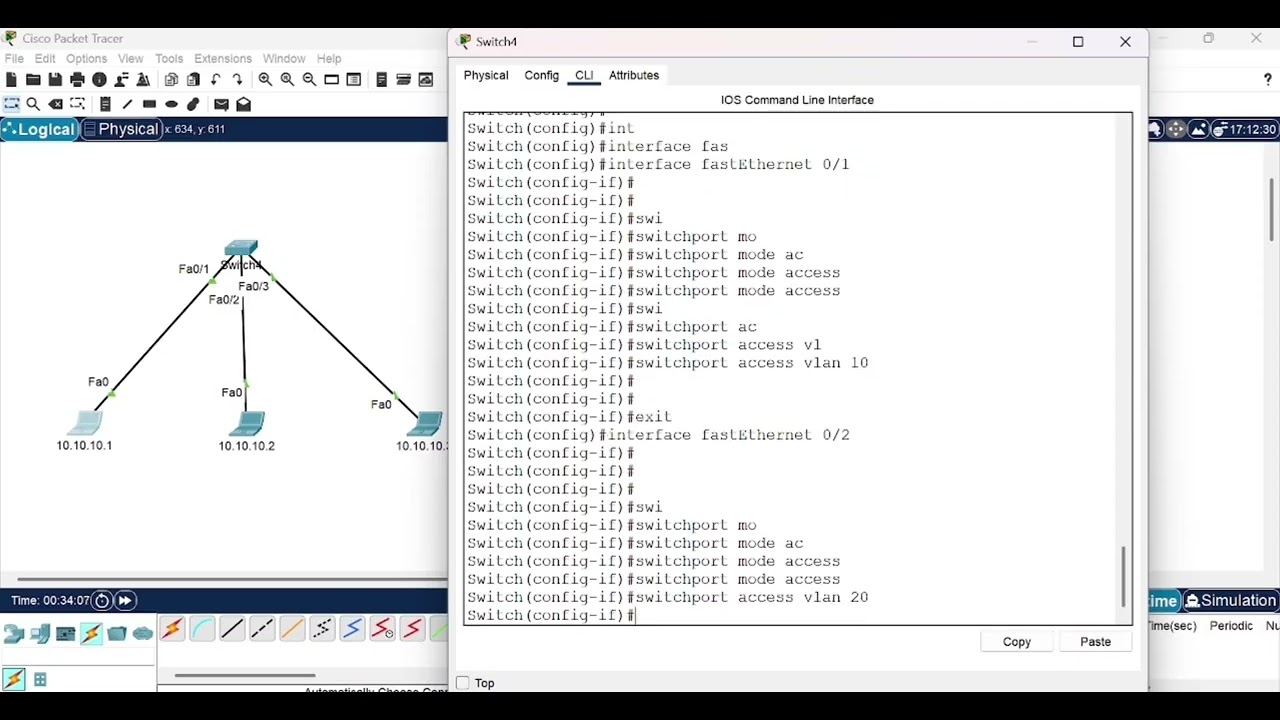Open the Activity Wizard icon
This screenshot has width=1280, height=720.
coord(143,80)
